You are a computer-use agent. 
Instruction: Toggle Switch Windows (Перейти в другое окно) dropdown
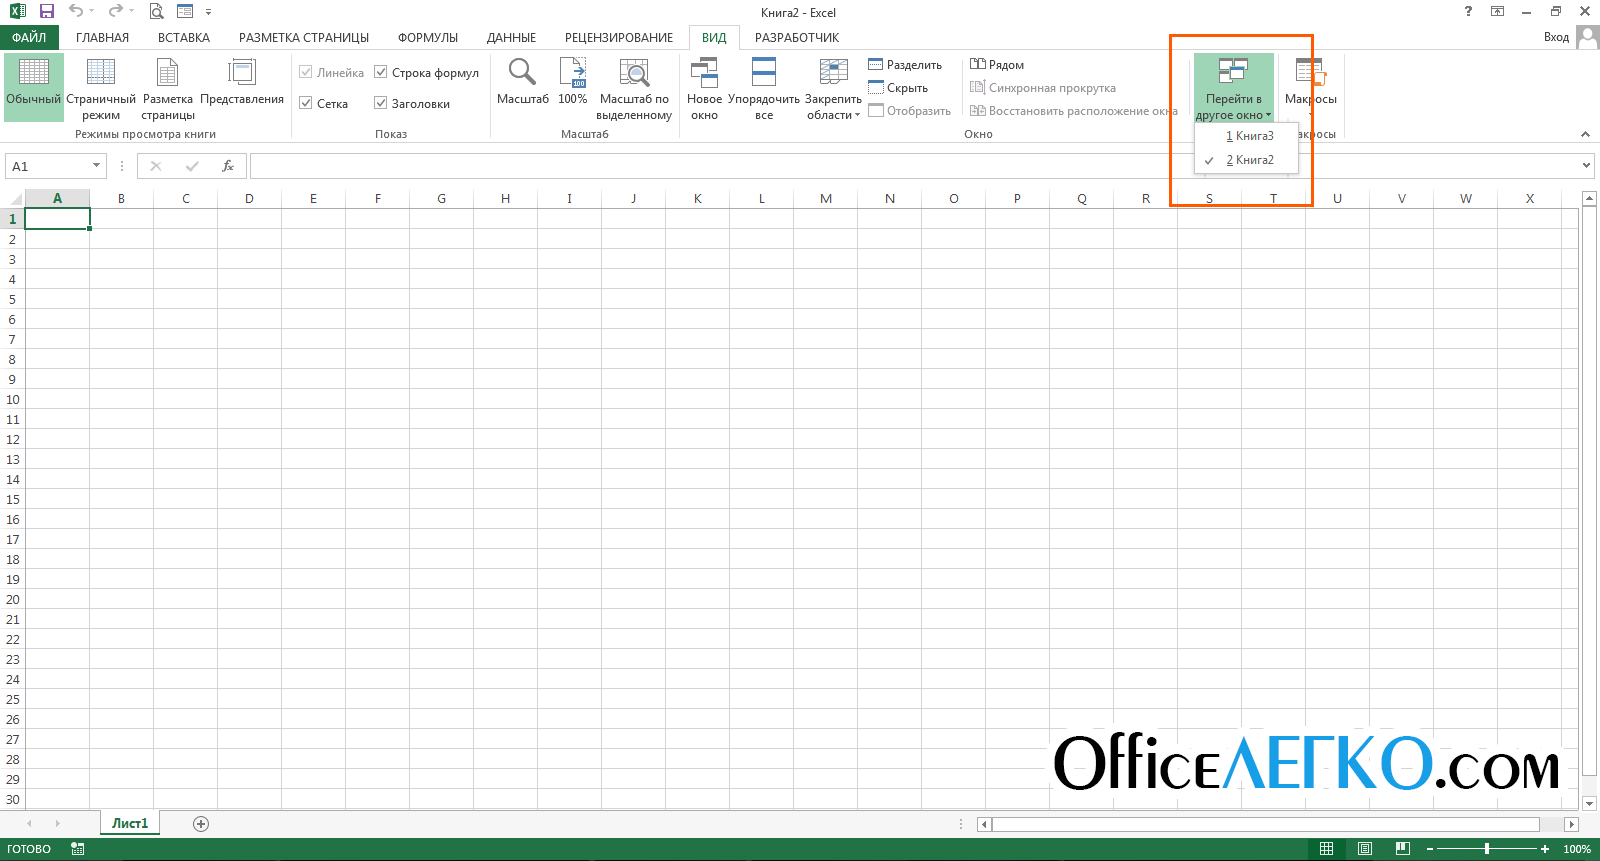(1233, 87)
